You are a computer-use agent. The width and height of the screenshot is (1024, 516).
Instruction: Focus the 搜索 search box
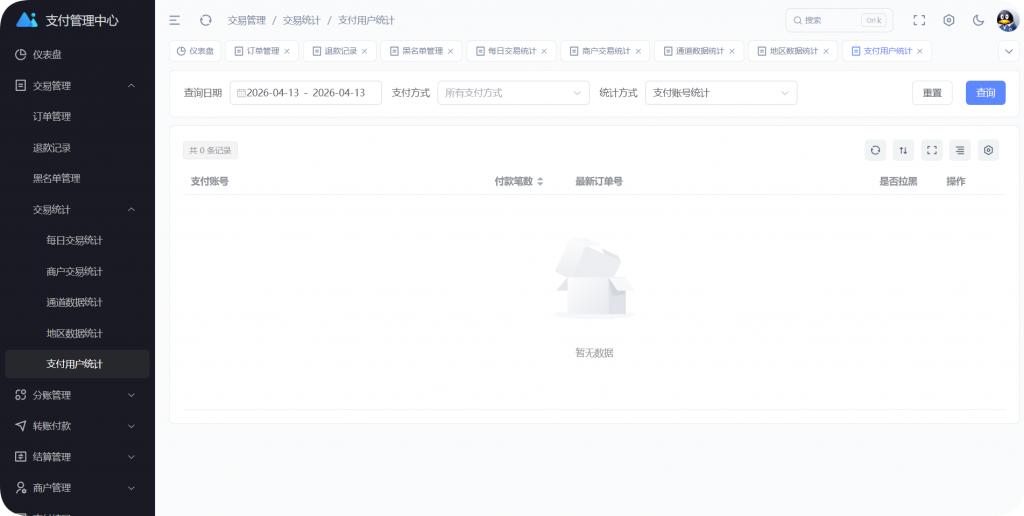click(839, 20)
